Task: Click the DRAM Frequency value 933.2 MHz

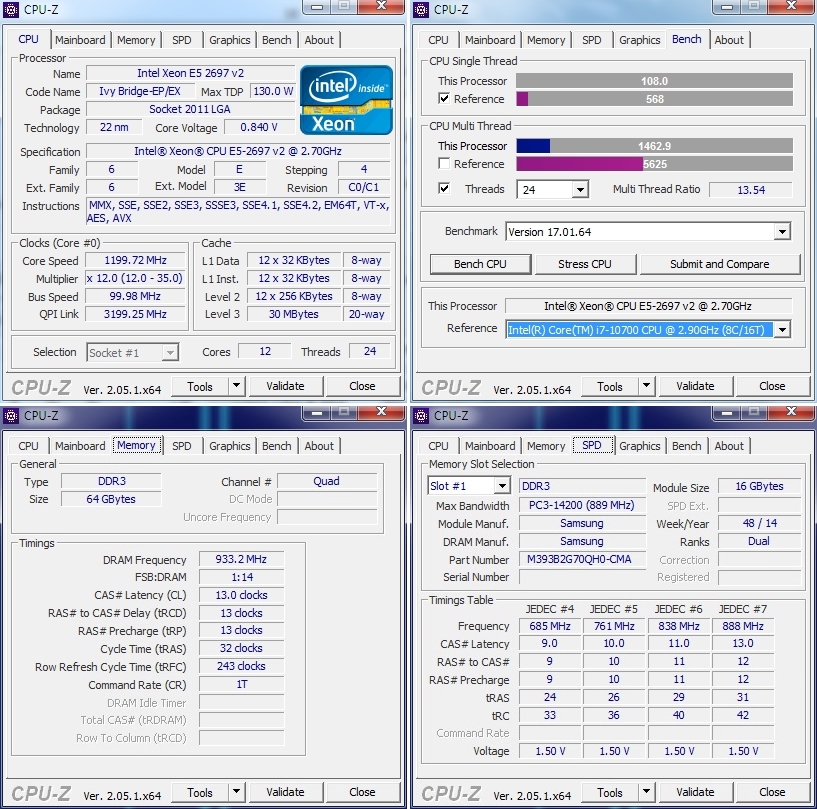Action: click(x=241, y=559)
